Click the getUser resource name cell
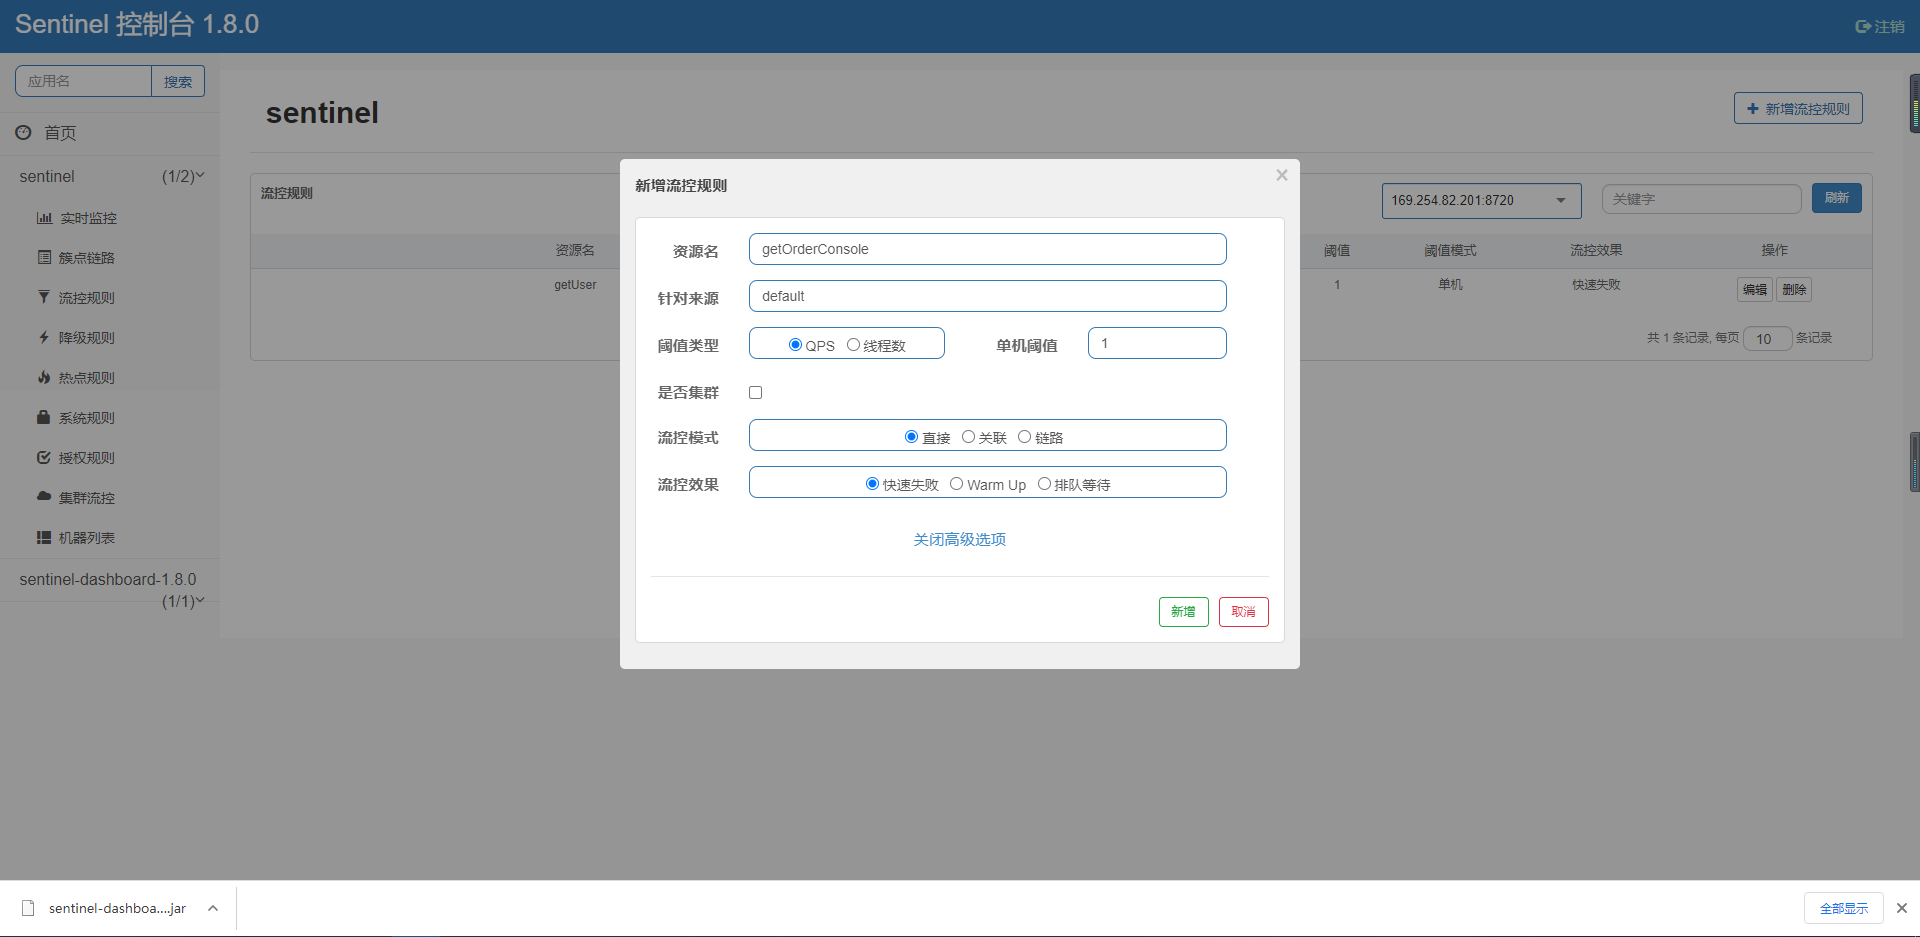Viewport: 1920px width, 937px height. pyautogui.click(x=575, y=285)
